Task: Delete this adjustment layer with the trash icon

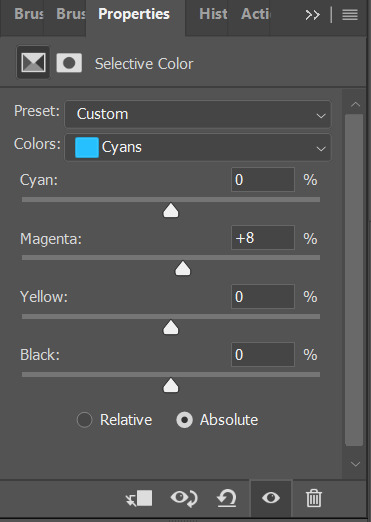Action: 314,499
